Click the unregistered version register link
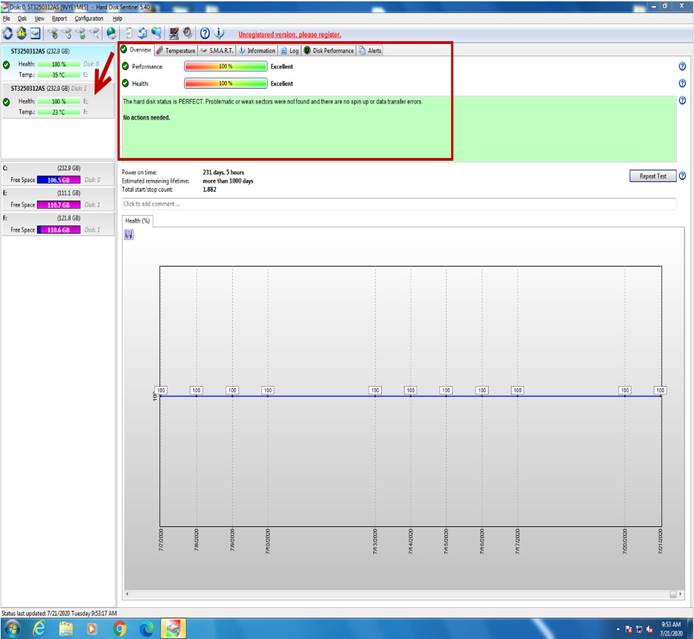Screen dimensions: 694x639 (289, 34)
